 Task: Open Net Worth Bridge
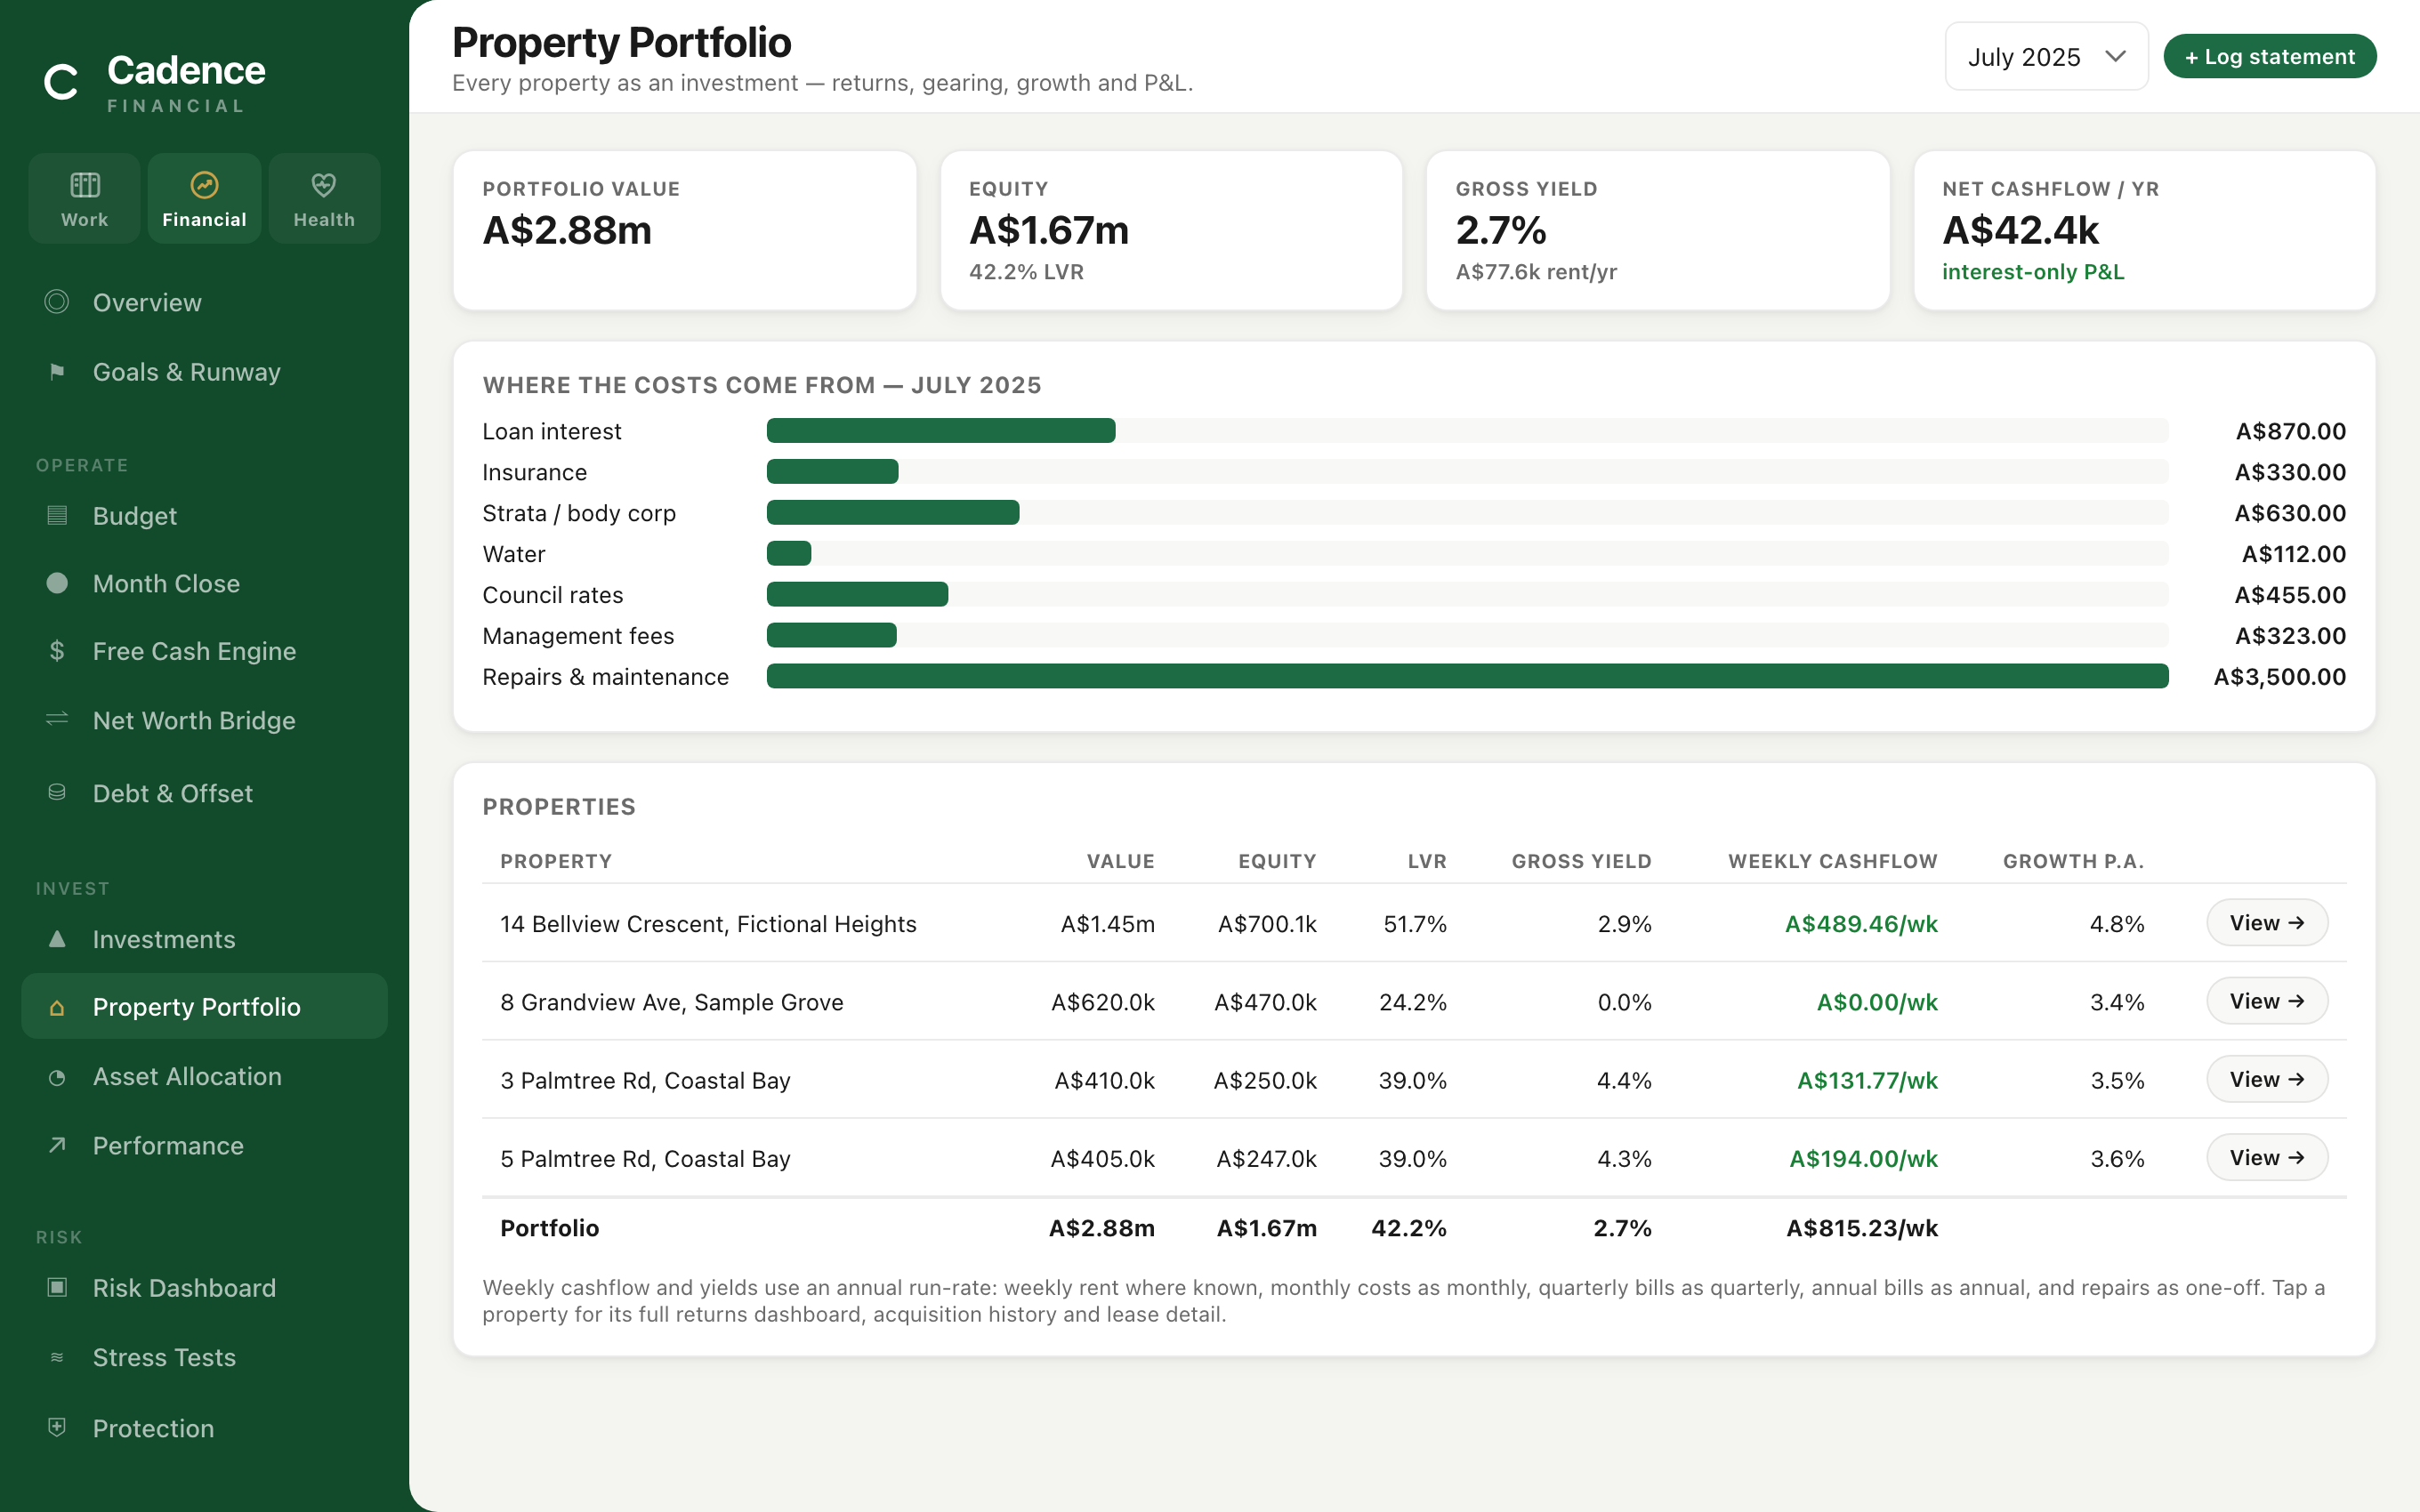(204, 720)
